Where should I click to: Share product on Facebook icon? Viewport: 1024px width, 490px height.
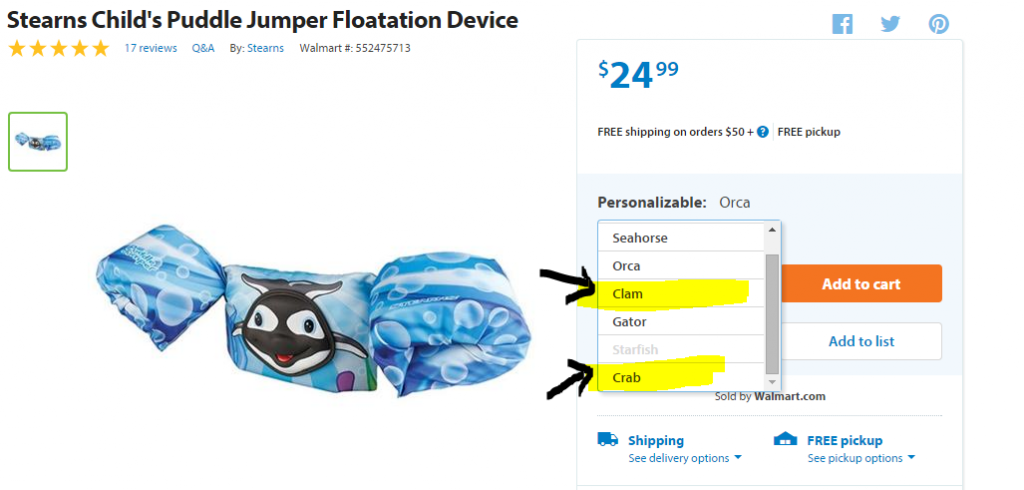pos(842,24)
